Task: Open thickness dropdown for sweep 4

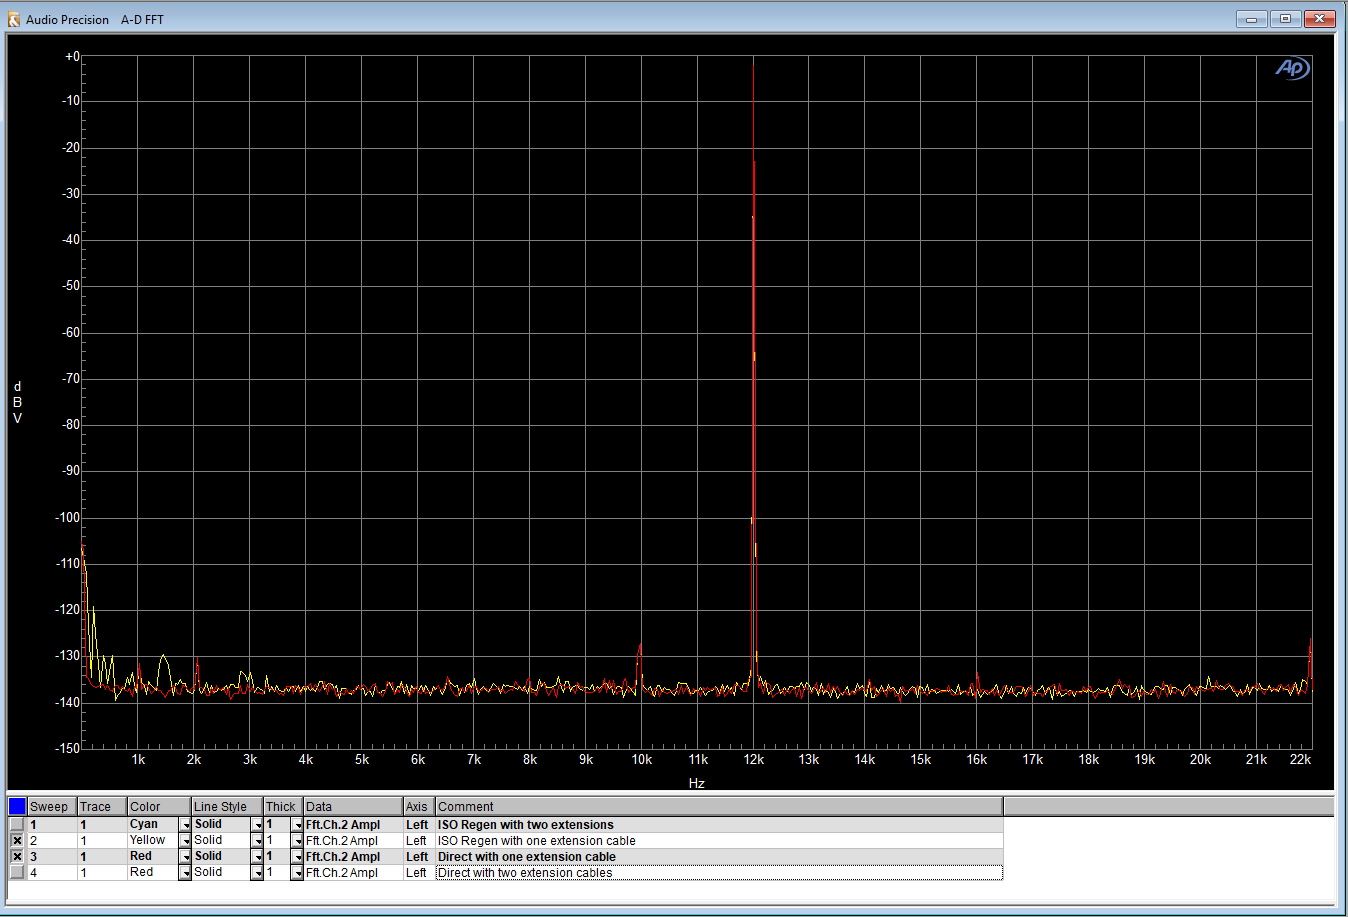Action: click(297, 873)
